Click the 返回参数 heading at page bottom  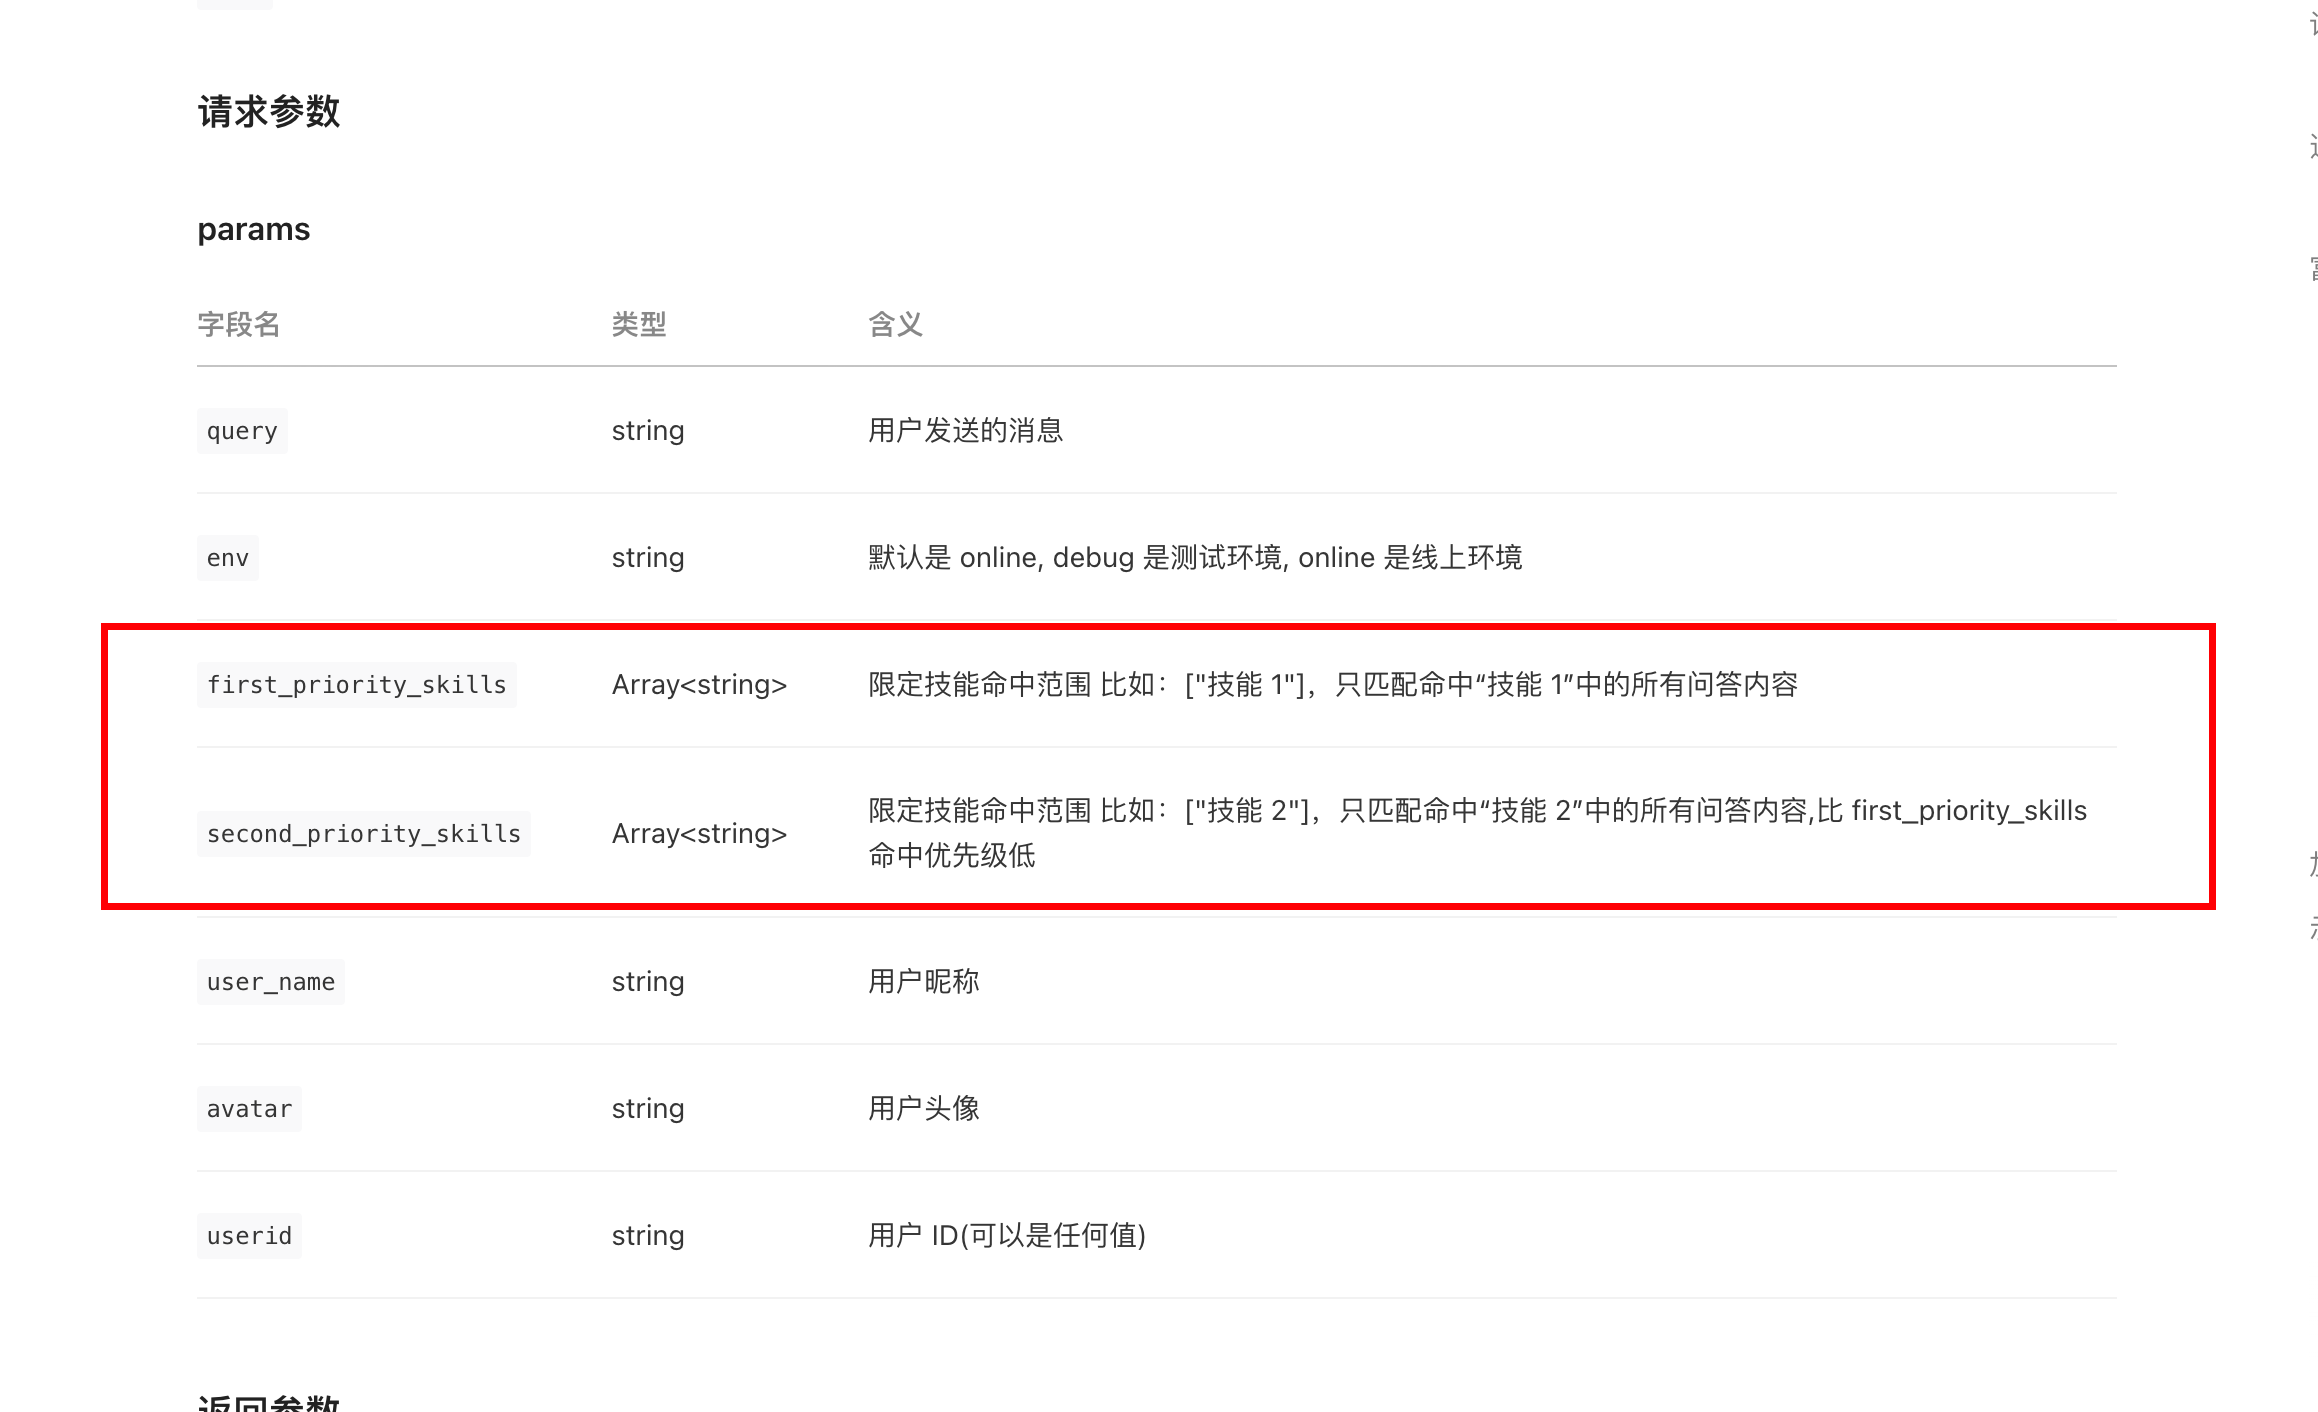[x=268, y=1402]
